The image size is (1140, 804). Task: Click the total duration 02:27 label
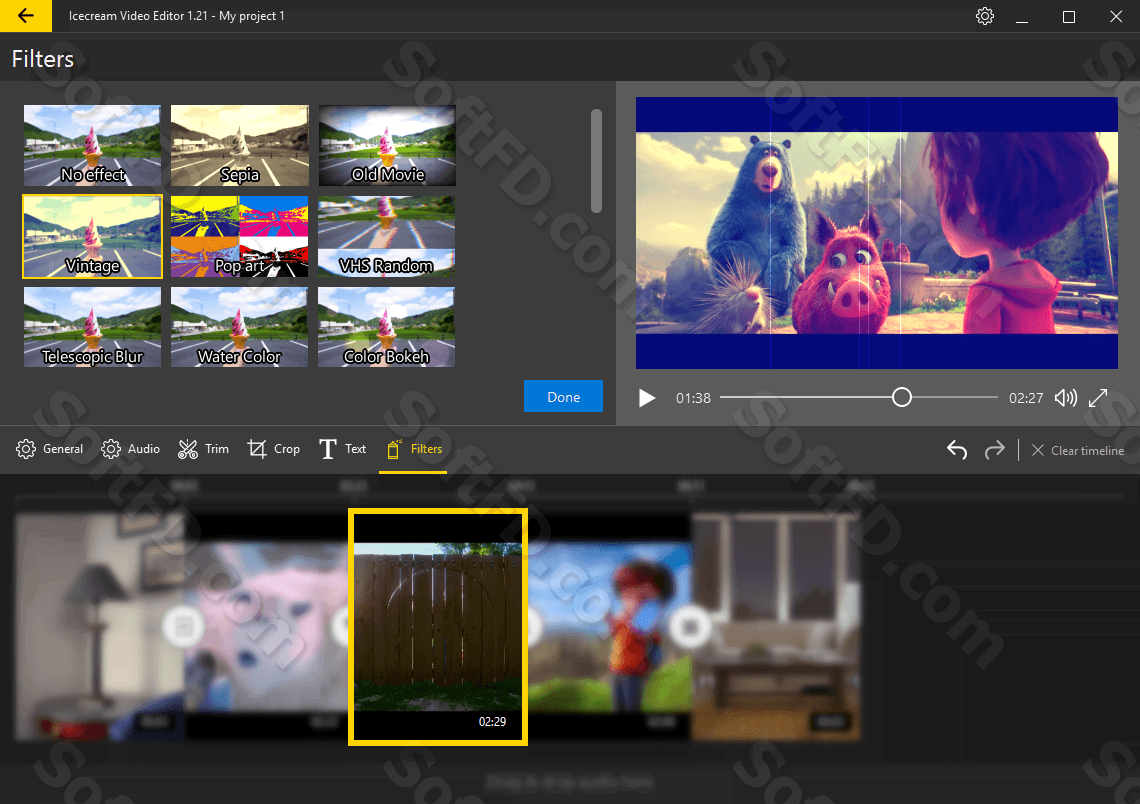click(1026, 398)
